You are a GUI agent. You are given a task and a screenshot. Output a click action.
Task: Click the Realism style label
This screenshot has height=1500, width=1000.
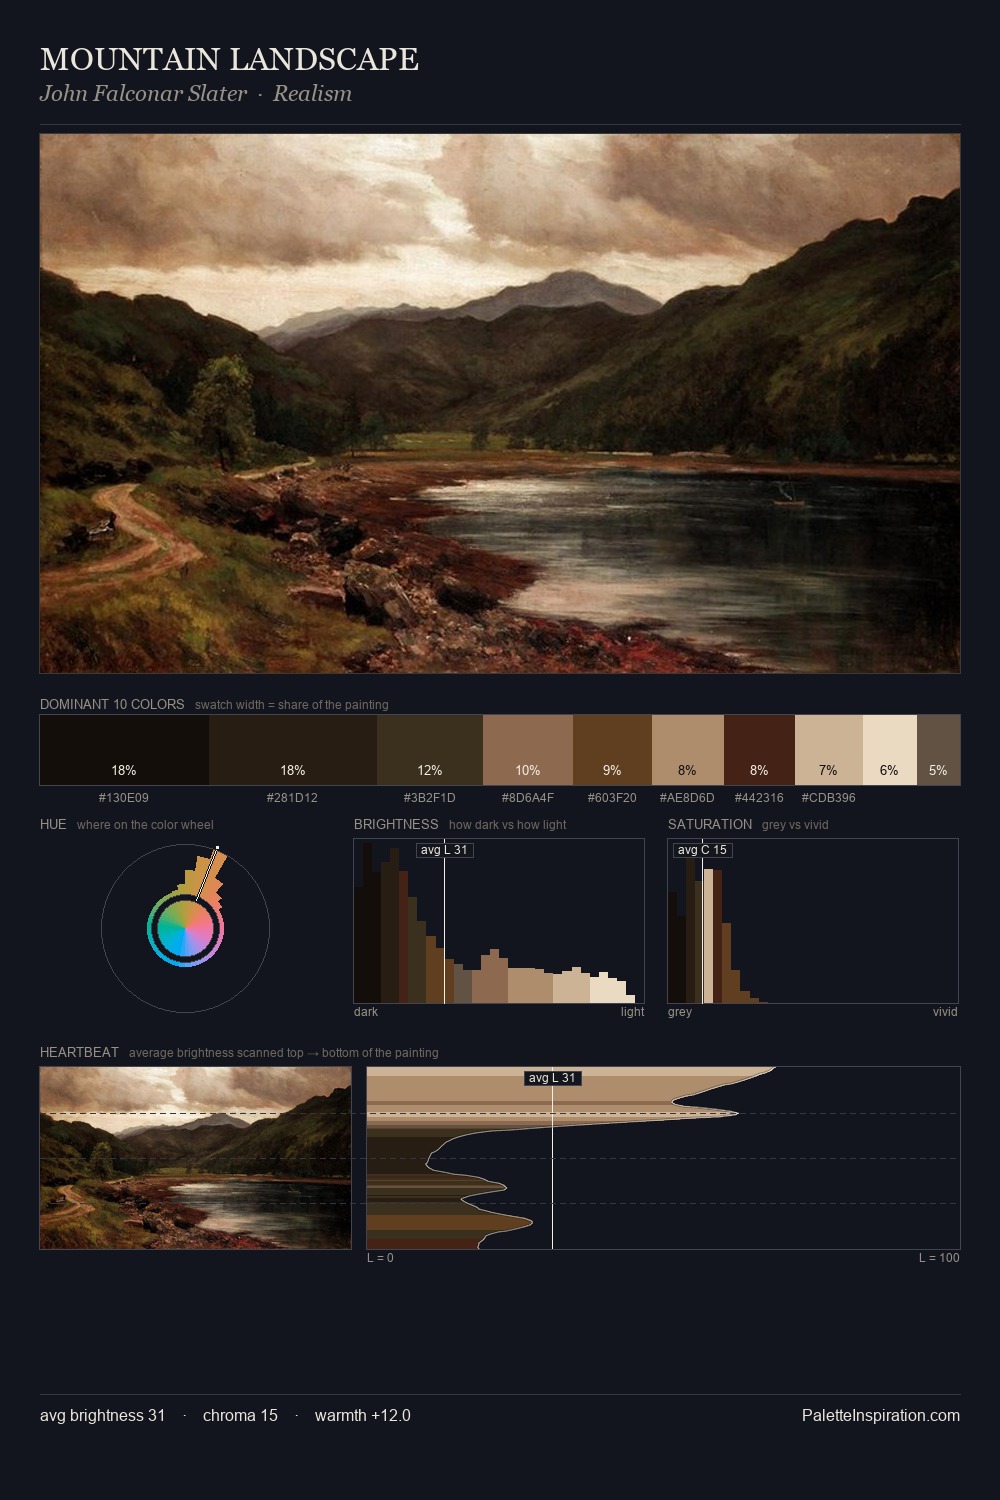[x=312, y=94]
